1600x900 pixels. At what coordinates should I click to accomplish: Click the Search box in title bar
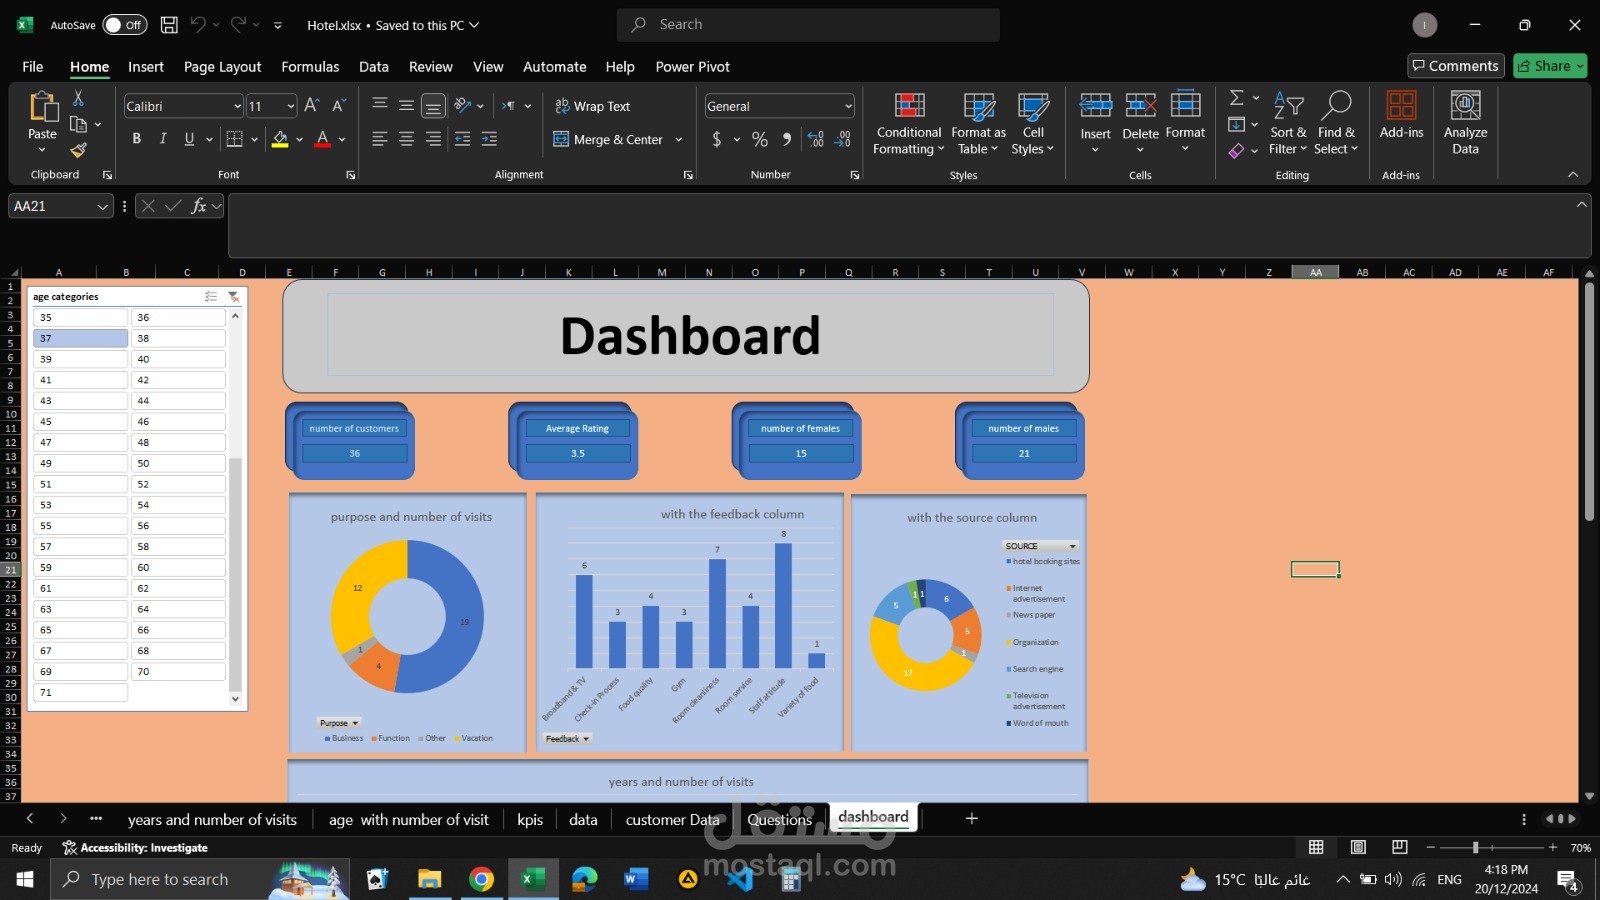click(x=808, y=25)
